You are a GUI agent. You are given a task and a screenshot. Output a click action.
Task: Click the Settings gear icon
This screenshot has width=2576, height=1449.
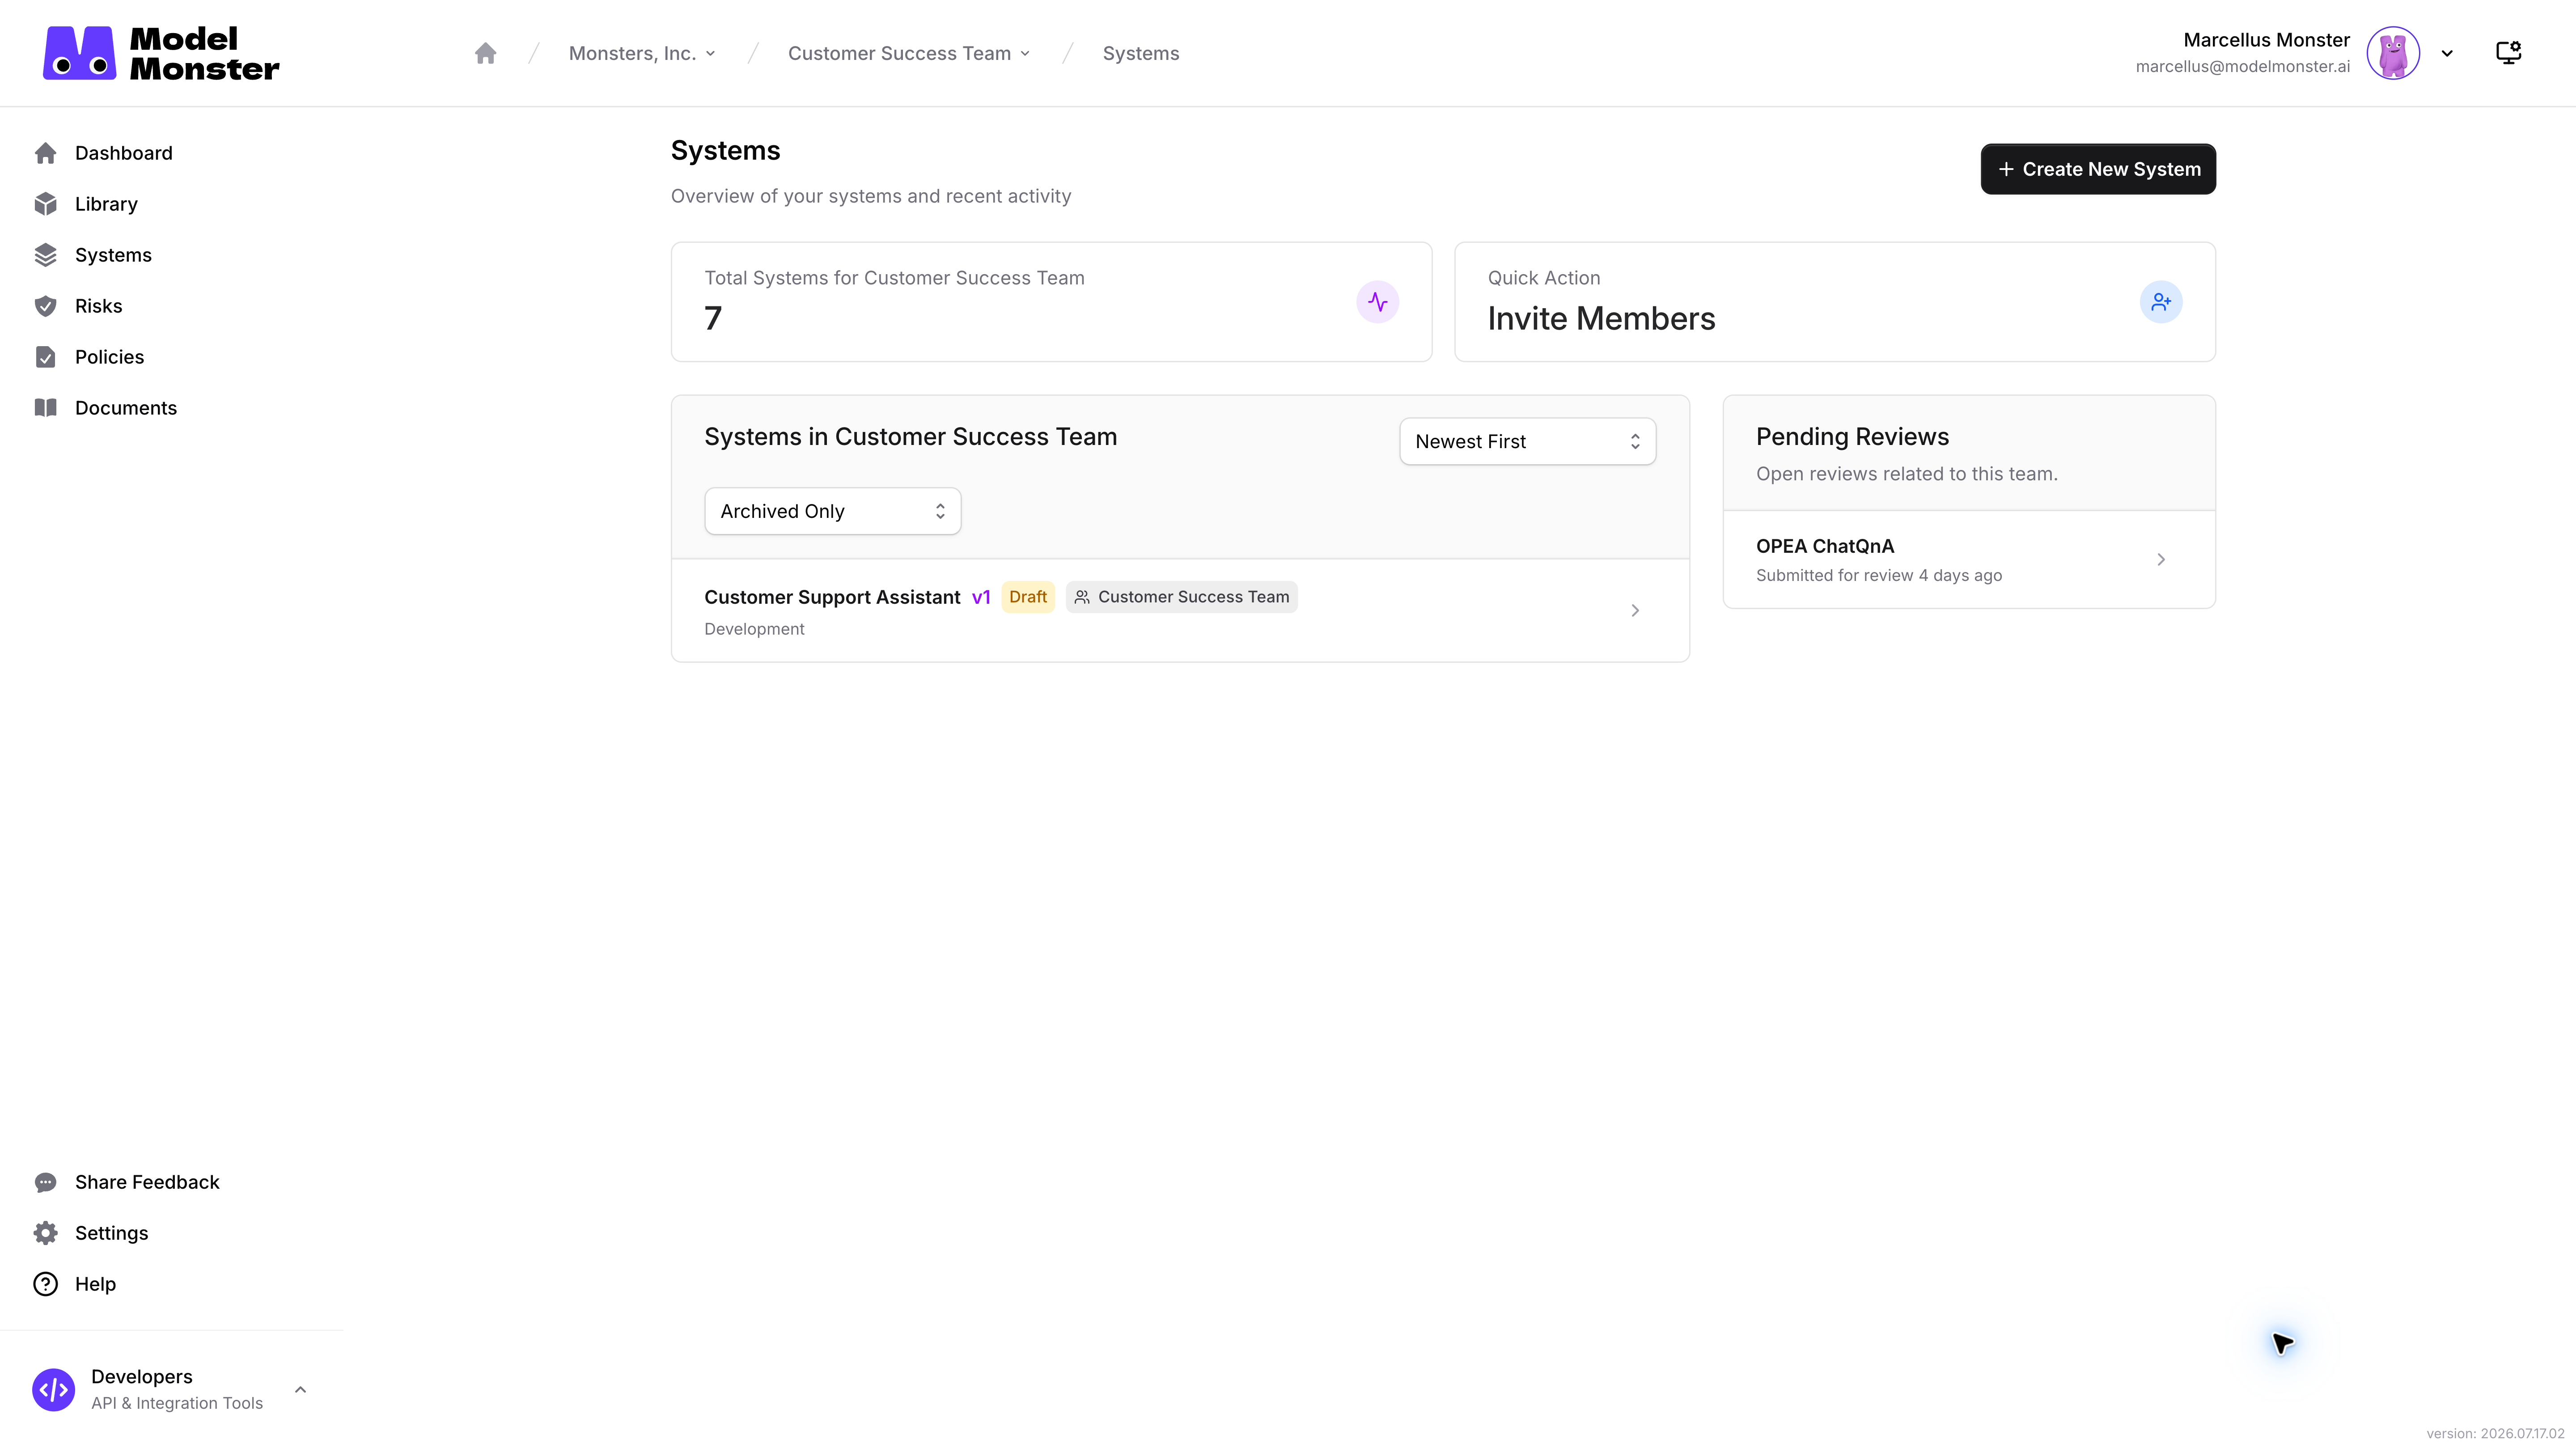[46, 1233]
